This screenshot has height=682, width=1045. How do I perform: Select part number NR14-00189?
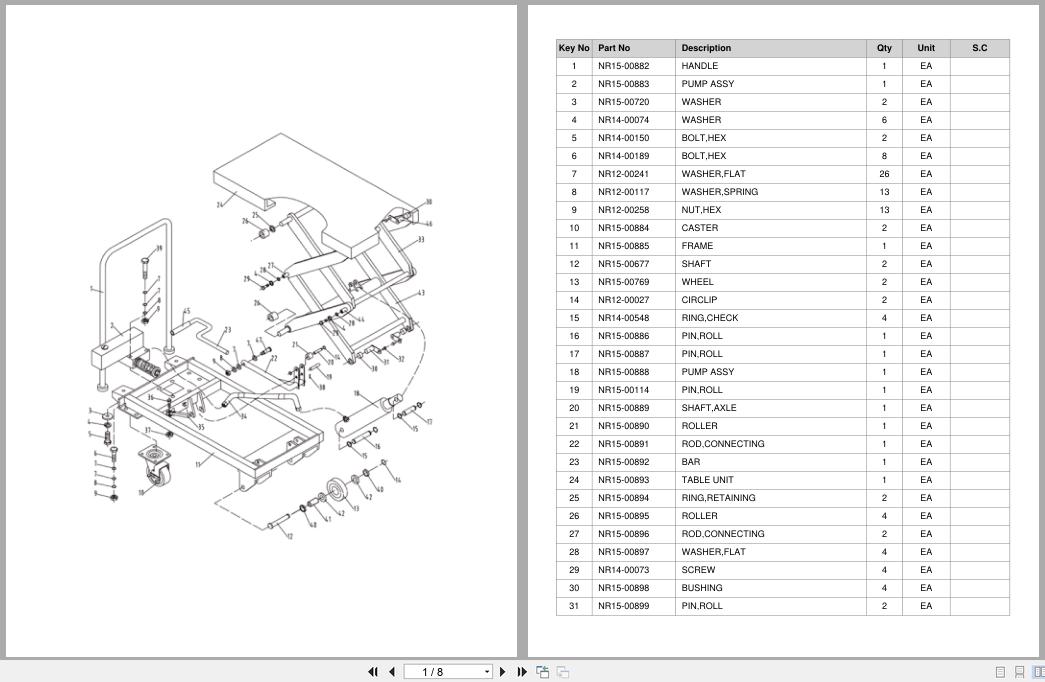(x=623, y=156)
